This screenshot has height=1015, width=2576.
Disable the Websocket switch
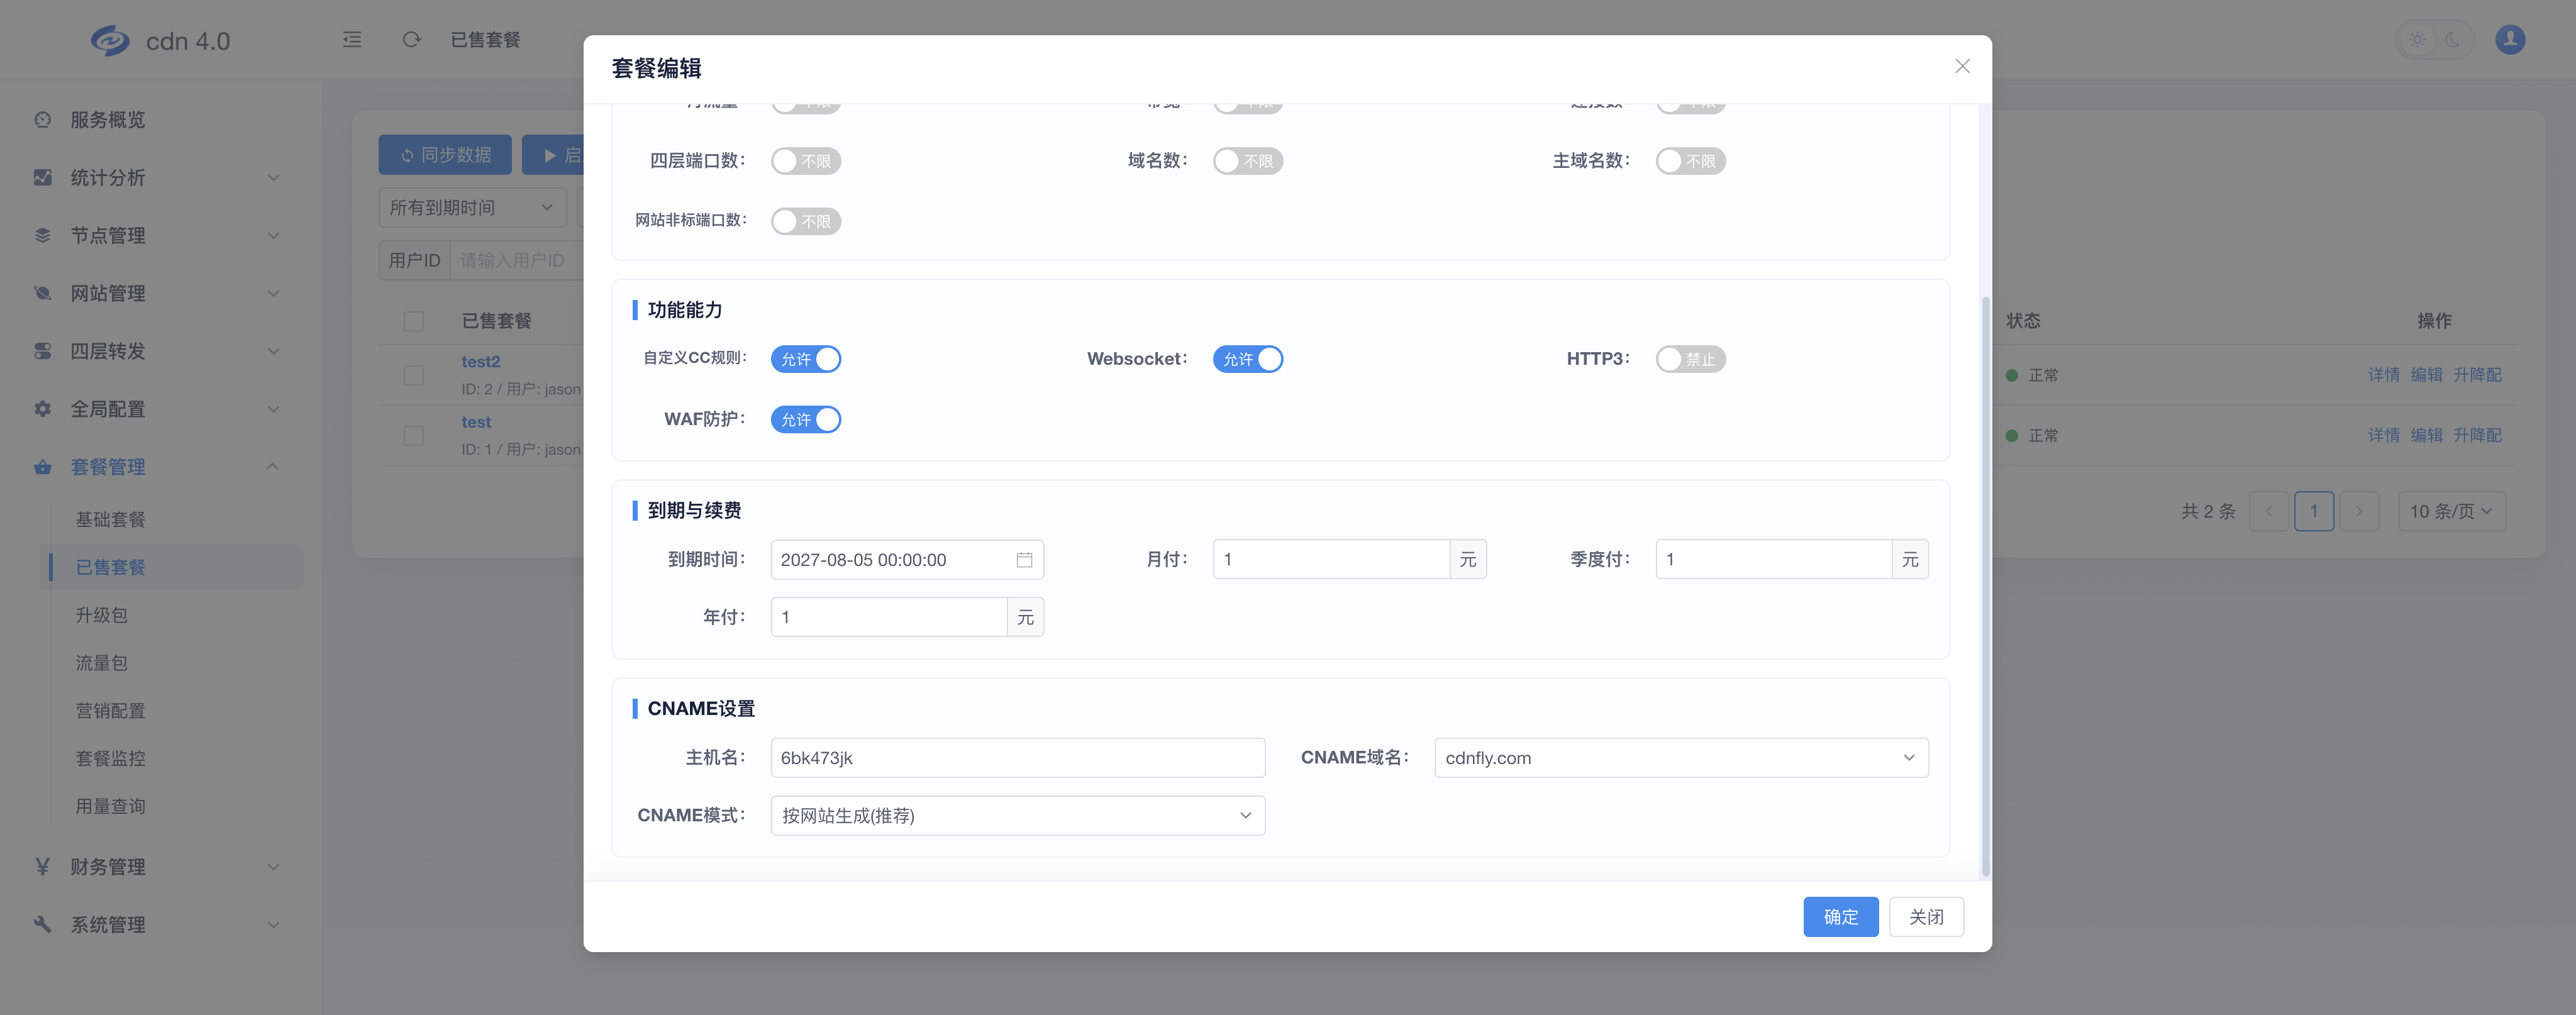(1248, 359)
